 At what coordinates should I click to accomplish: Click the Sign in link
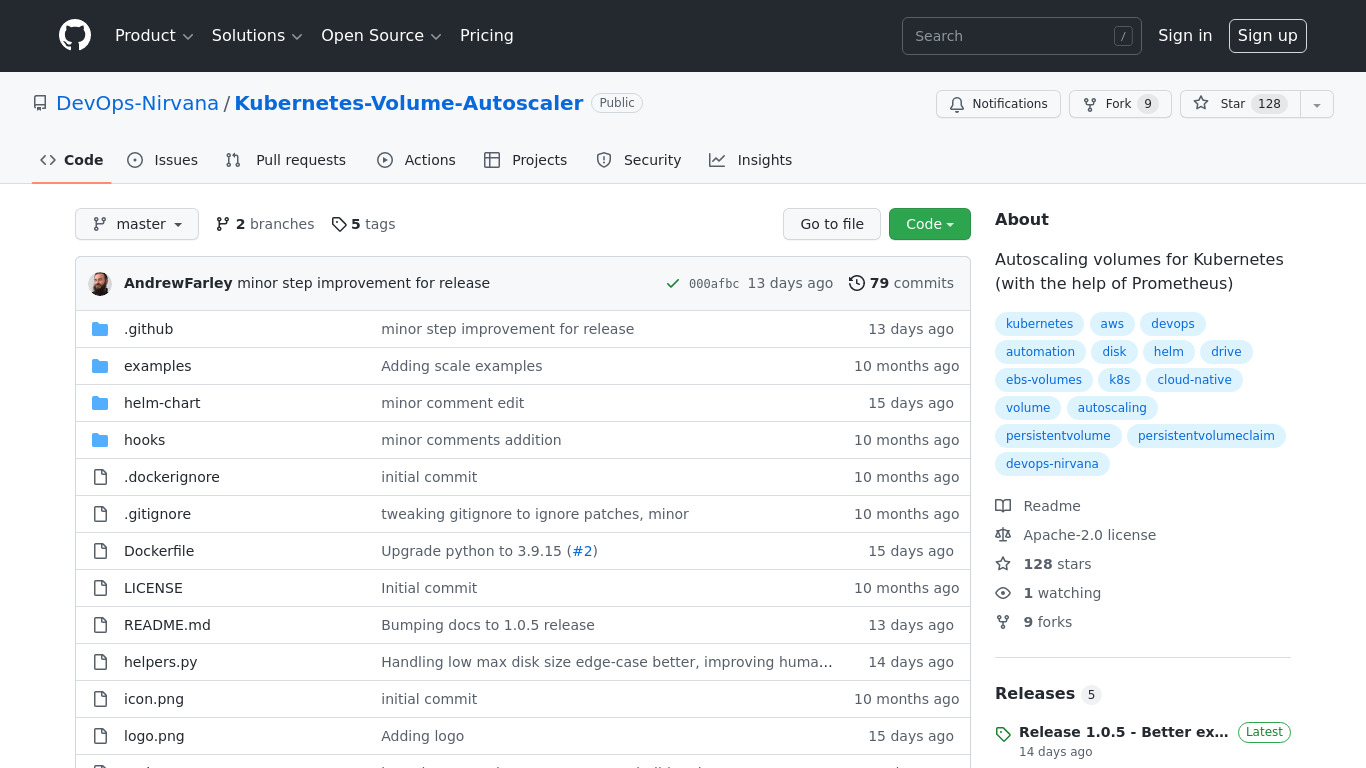click(1185, 36)
